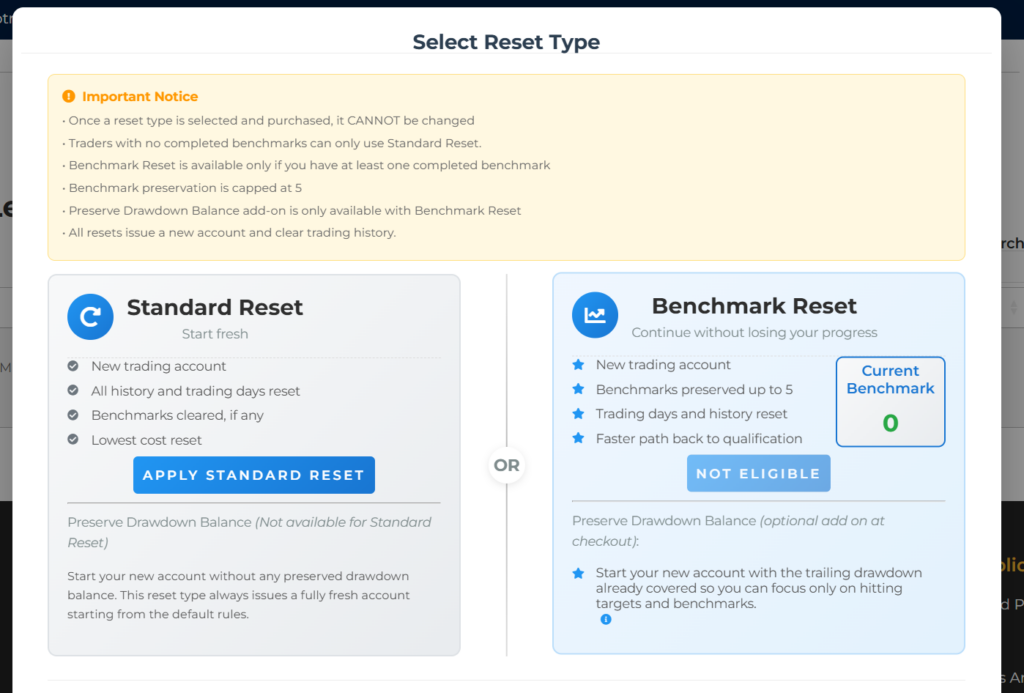Image resolution: width=1024 pixels, height=693 pixels.
Task: Click the Important Notice warning icon
Action: [68, 97]
